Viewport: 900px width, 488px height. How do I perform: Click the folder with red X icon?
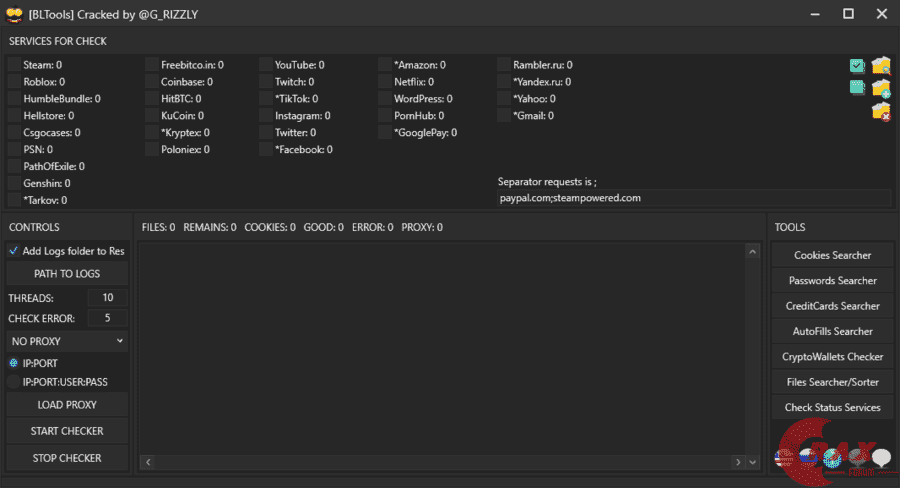[881, 111]
